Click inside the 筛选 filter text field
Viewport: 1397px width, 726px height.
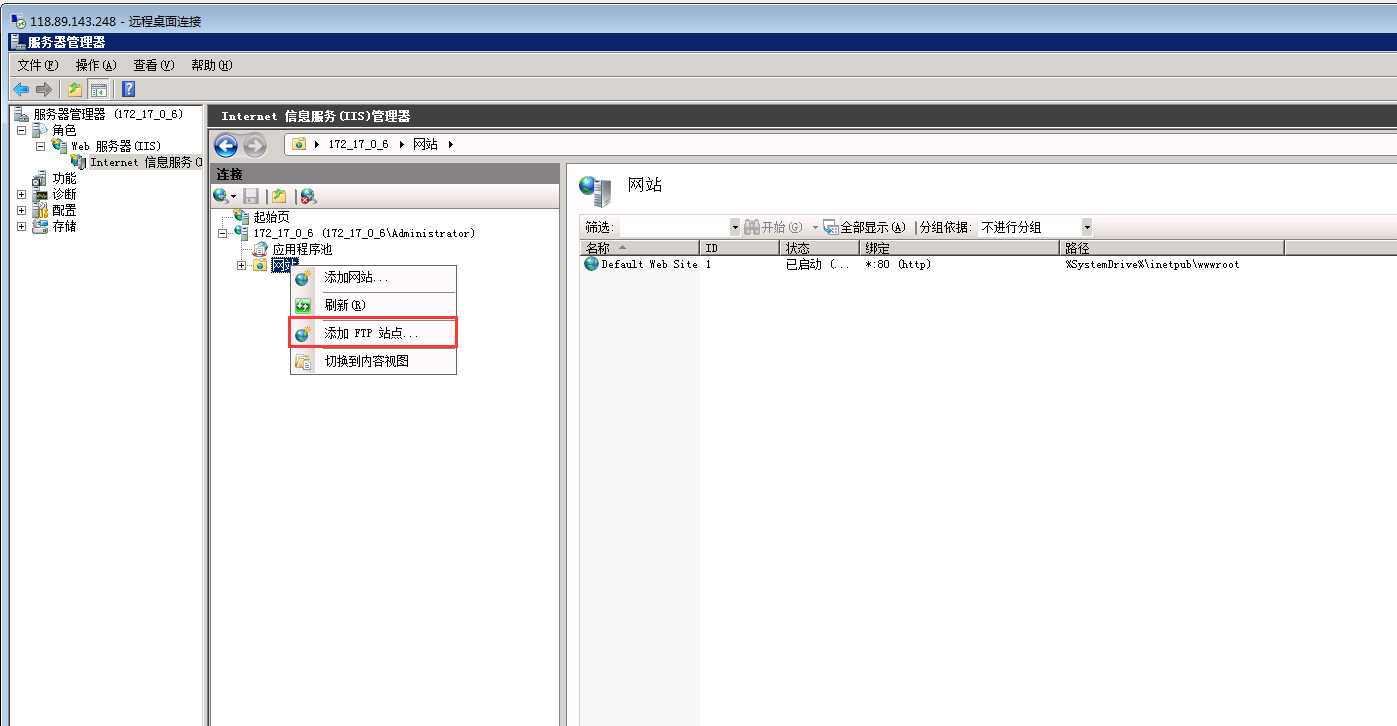pyautogui.click(x=675, y=227)
